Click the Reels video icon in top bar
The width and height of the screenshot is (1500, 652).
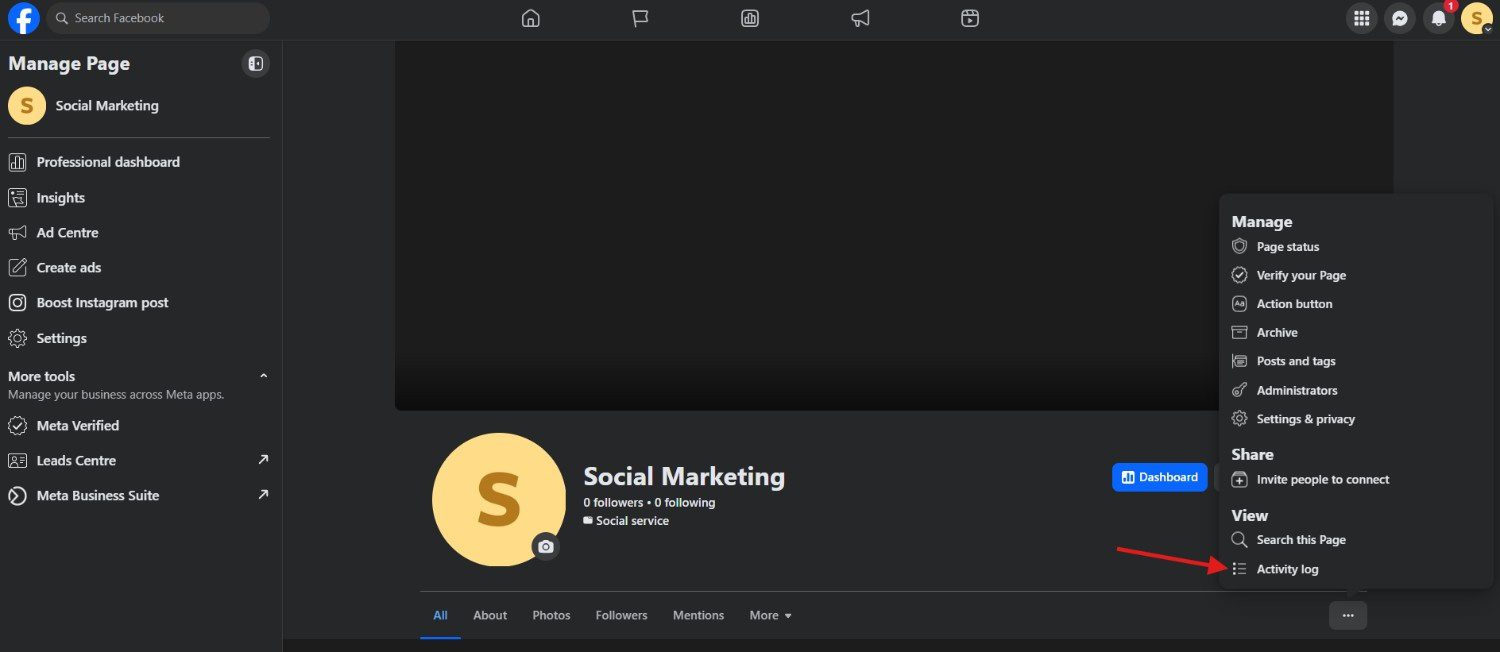[969, 18]
